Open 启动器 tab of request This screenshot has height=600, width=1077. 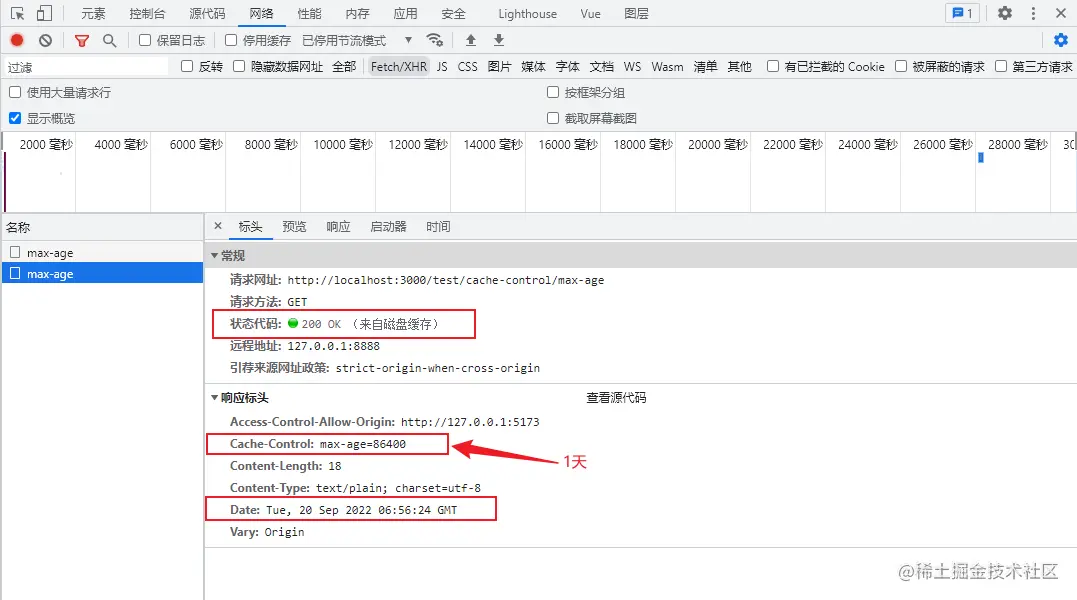pyautogui.click(x=388, y=227)
